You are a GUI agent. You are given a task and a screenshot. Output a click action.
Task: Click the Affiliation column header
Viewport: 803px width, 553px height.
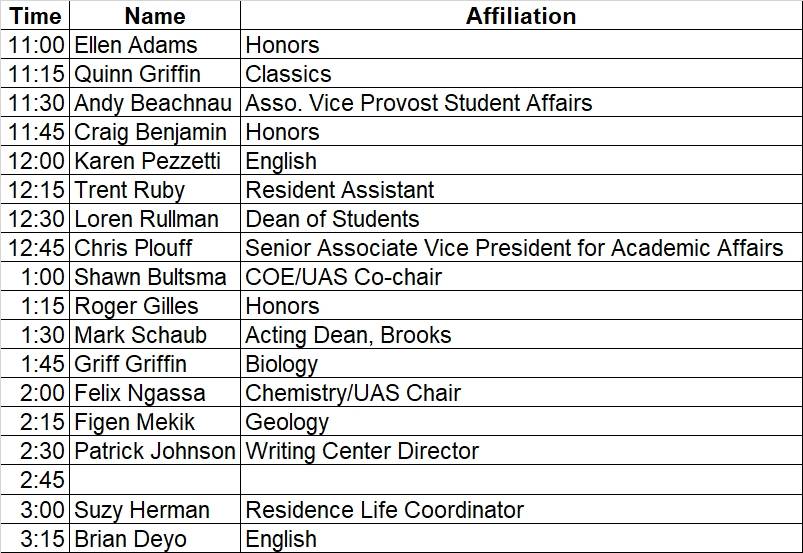tap(520, 16)
